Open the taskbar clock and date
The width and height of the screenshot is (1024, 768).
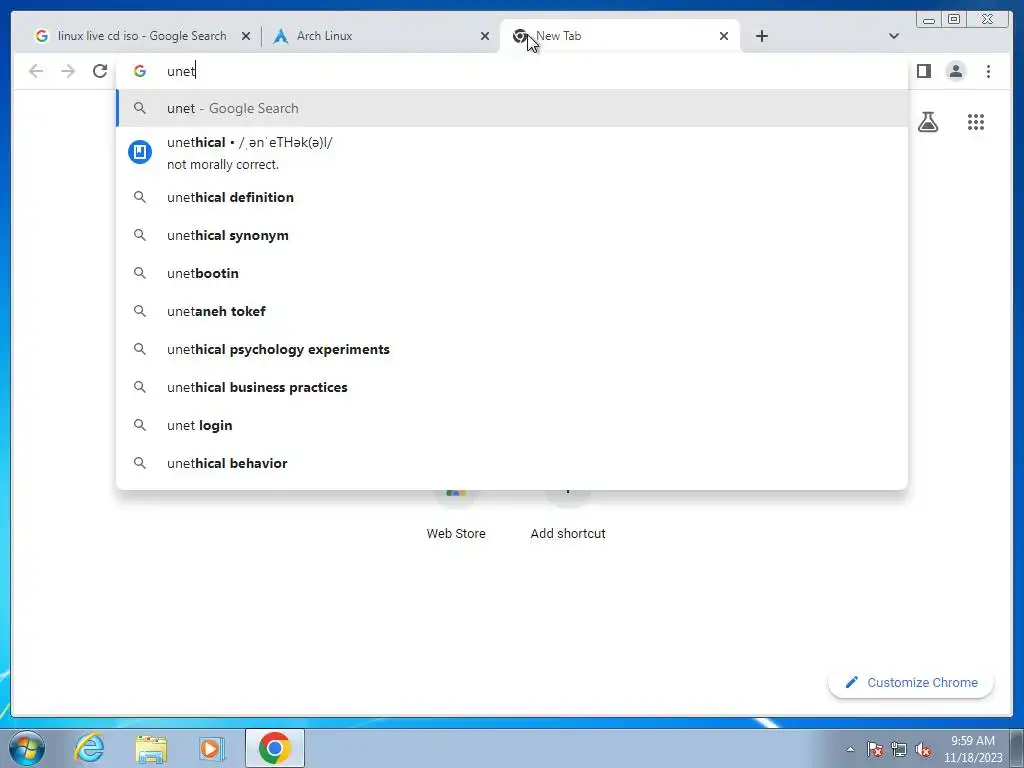[972, 749]
